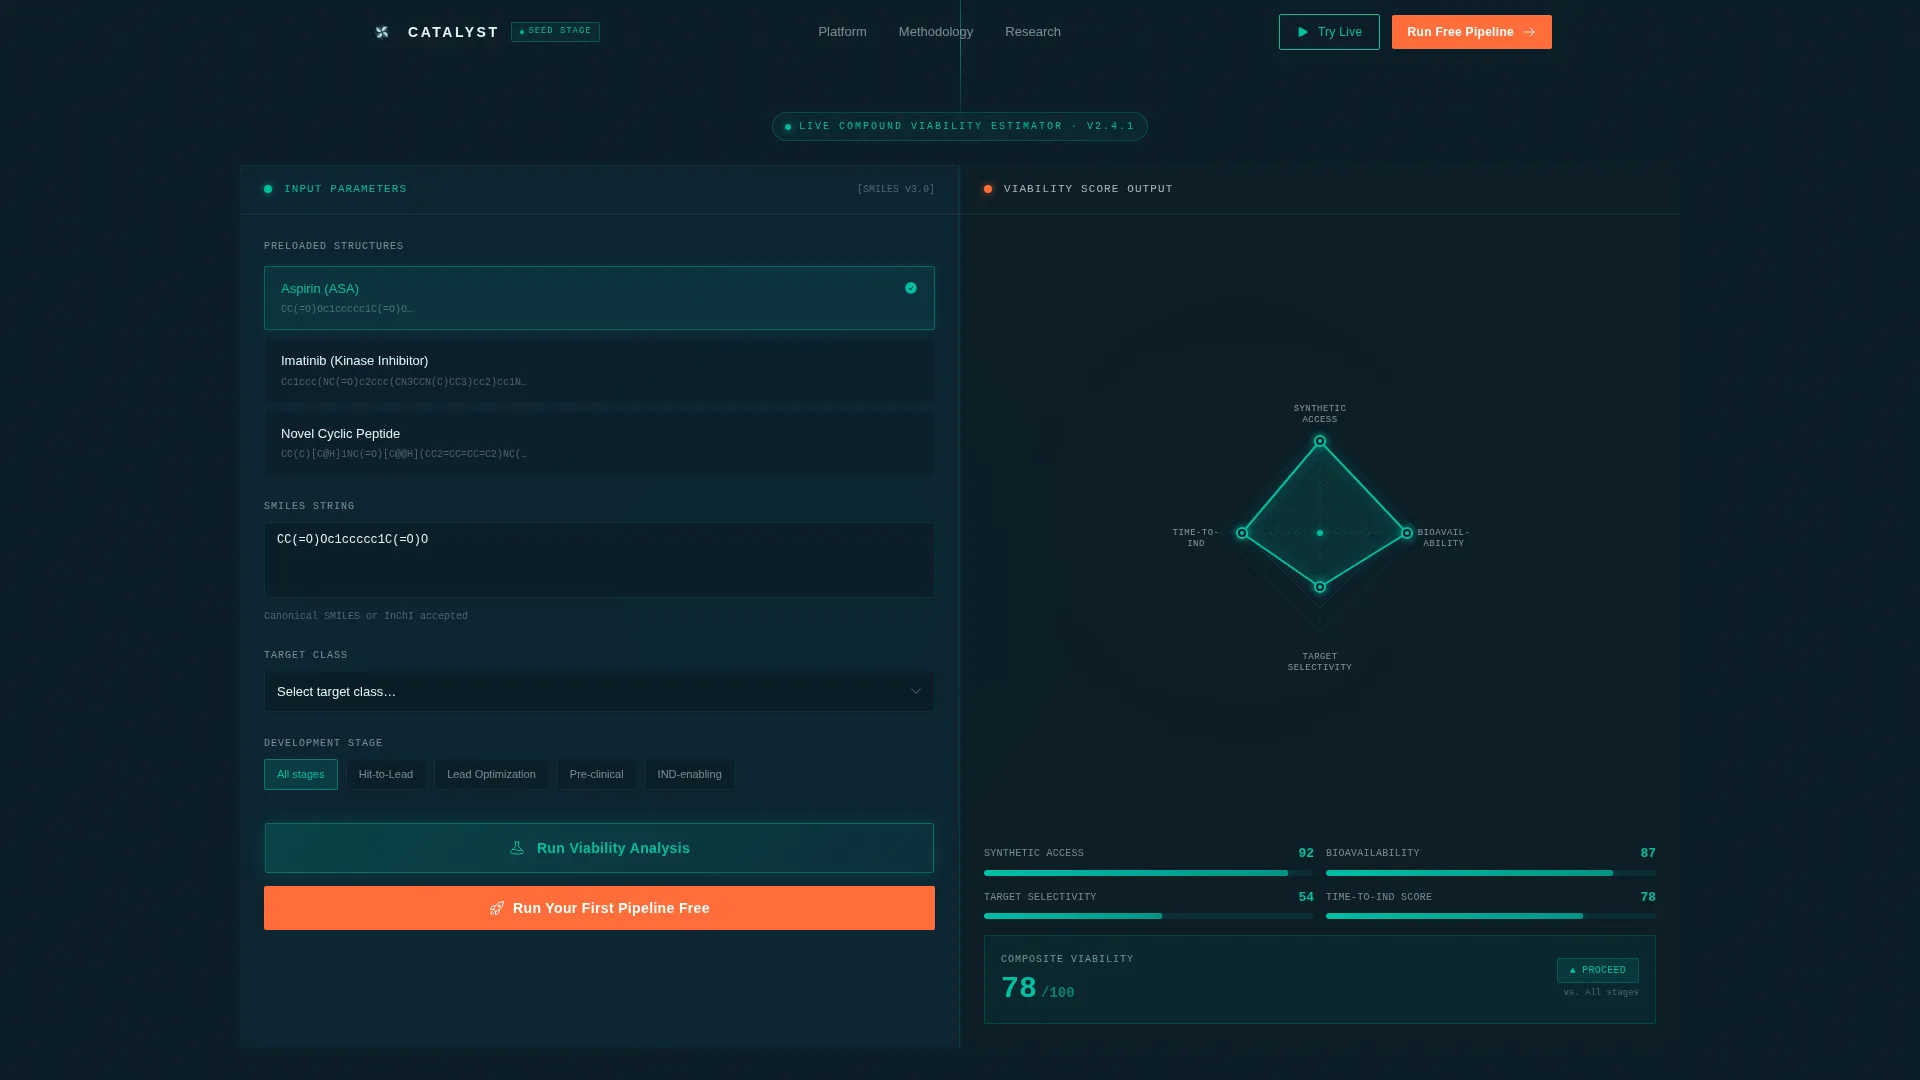Click the Proceed status badge
The height and width of the screenshot is (1080, 1920).
pos(1598,970)
